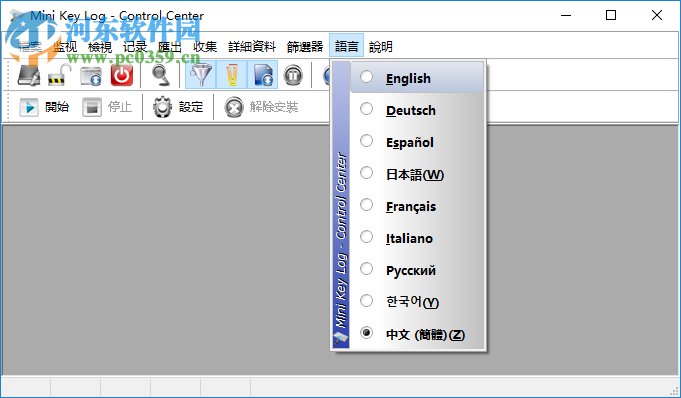Viewport: 681px width, 398px height.
Task: Select the Italiano language radio button
Action: (x=367, y=237)
